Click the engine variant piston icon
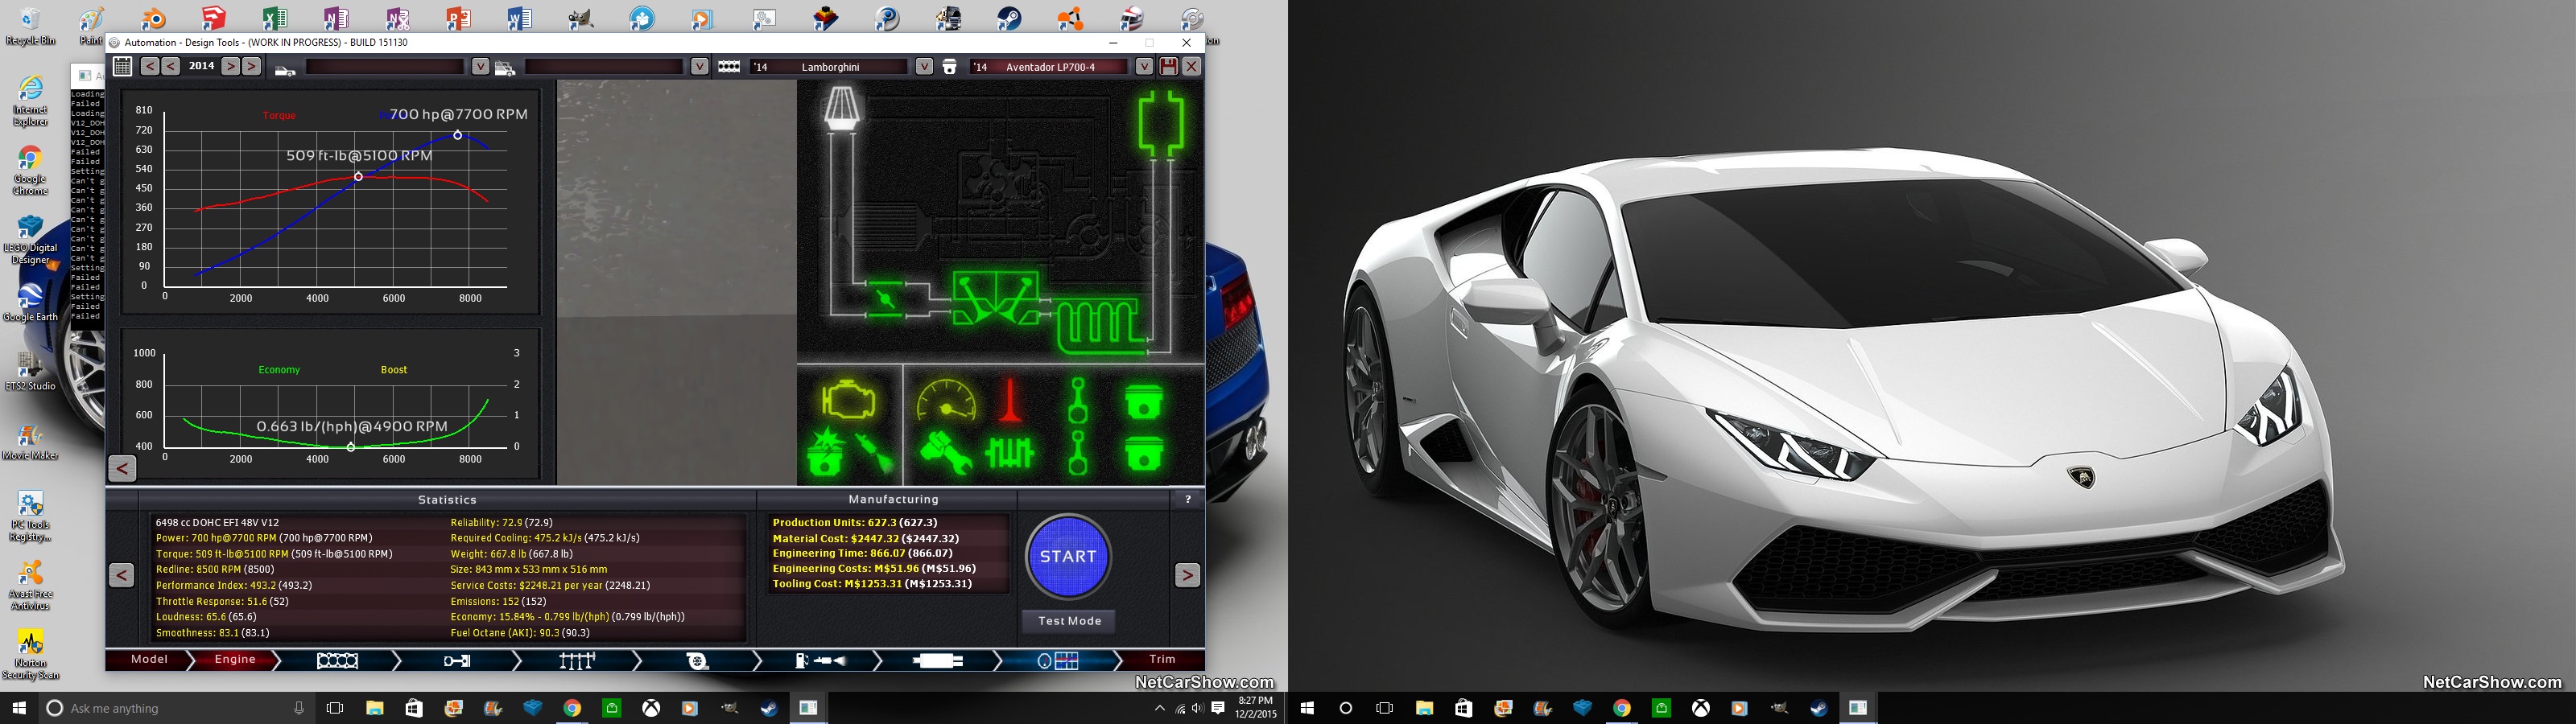 pyautogui.click(x=950, y=67)
